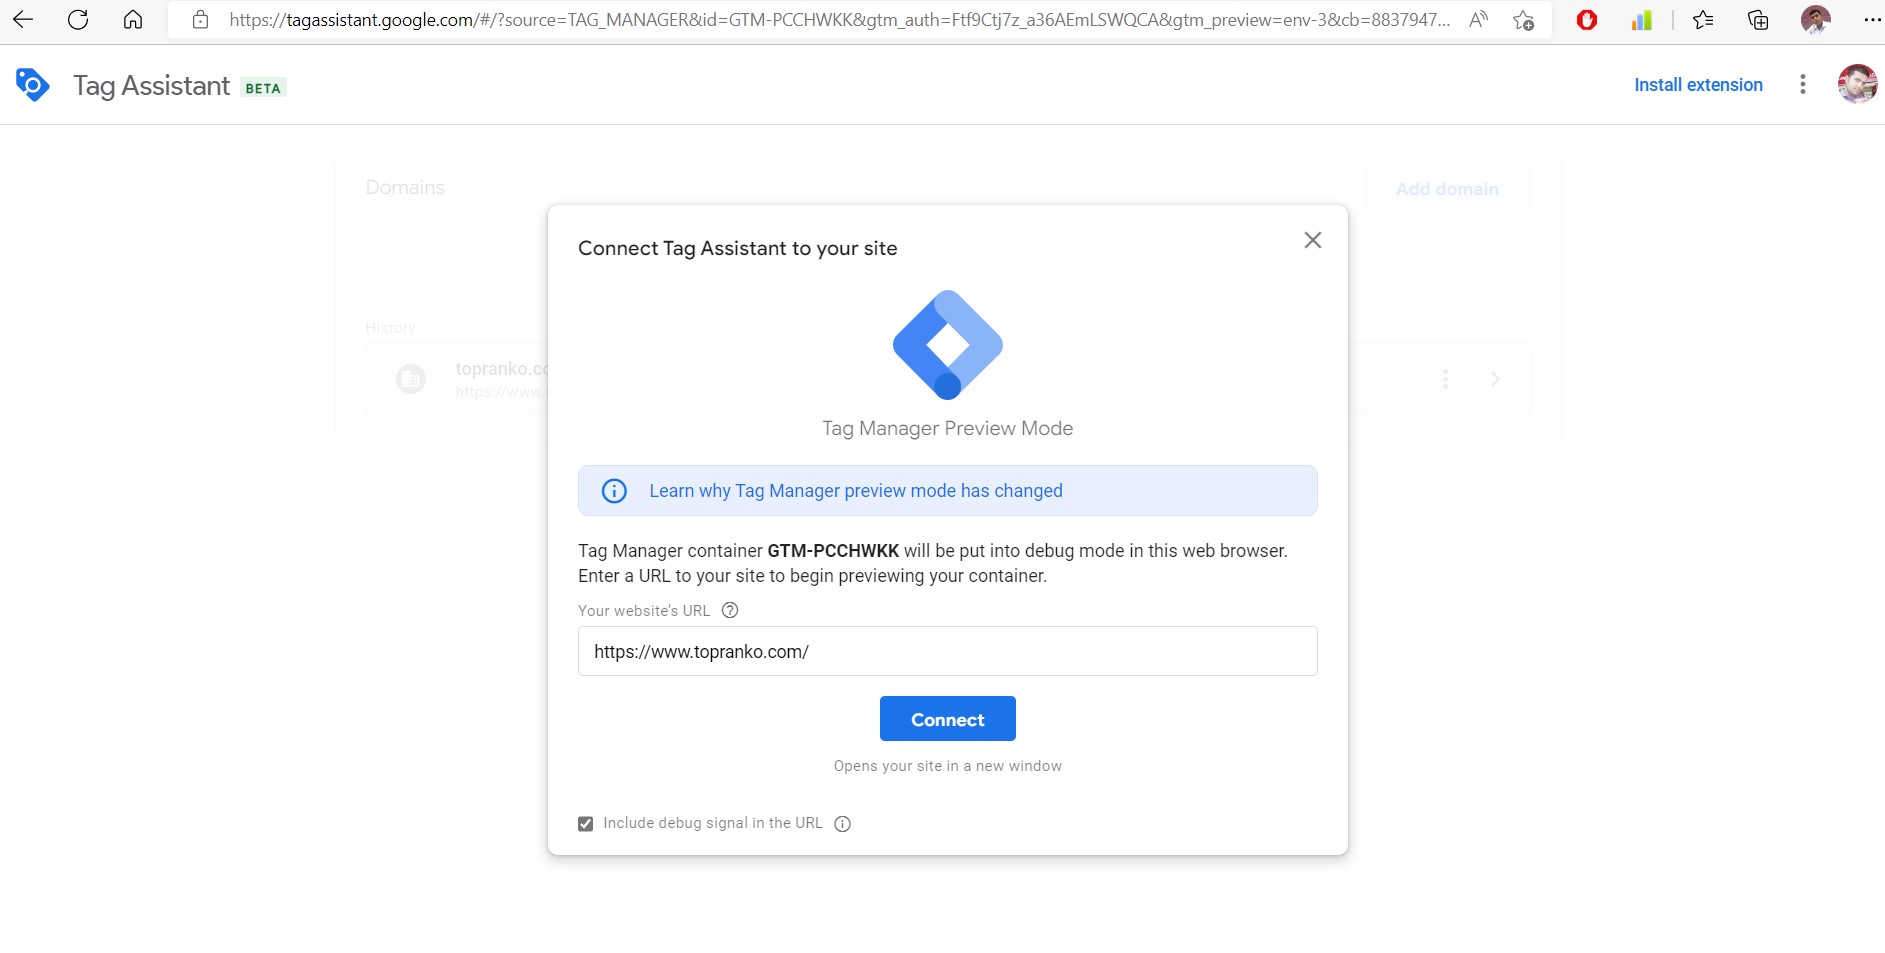This screenshot has height=953, width=1885.
Task: Open the Collections icon
Action: click(1758, 20)
